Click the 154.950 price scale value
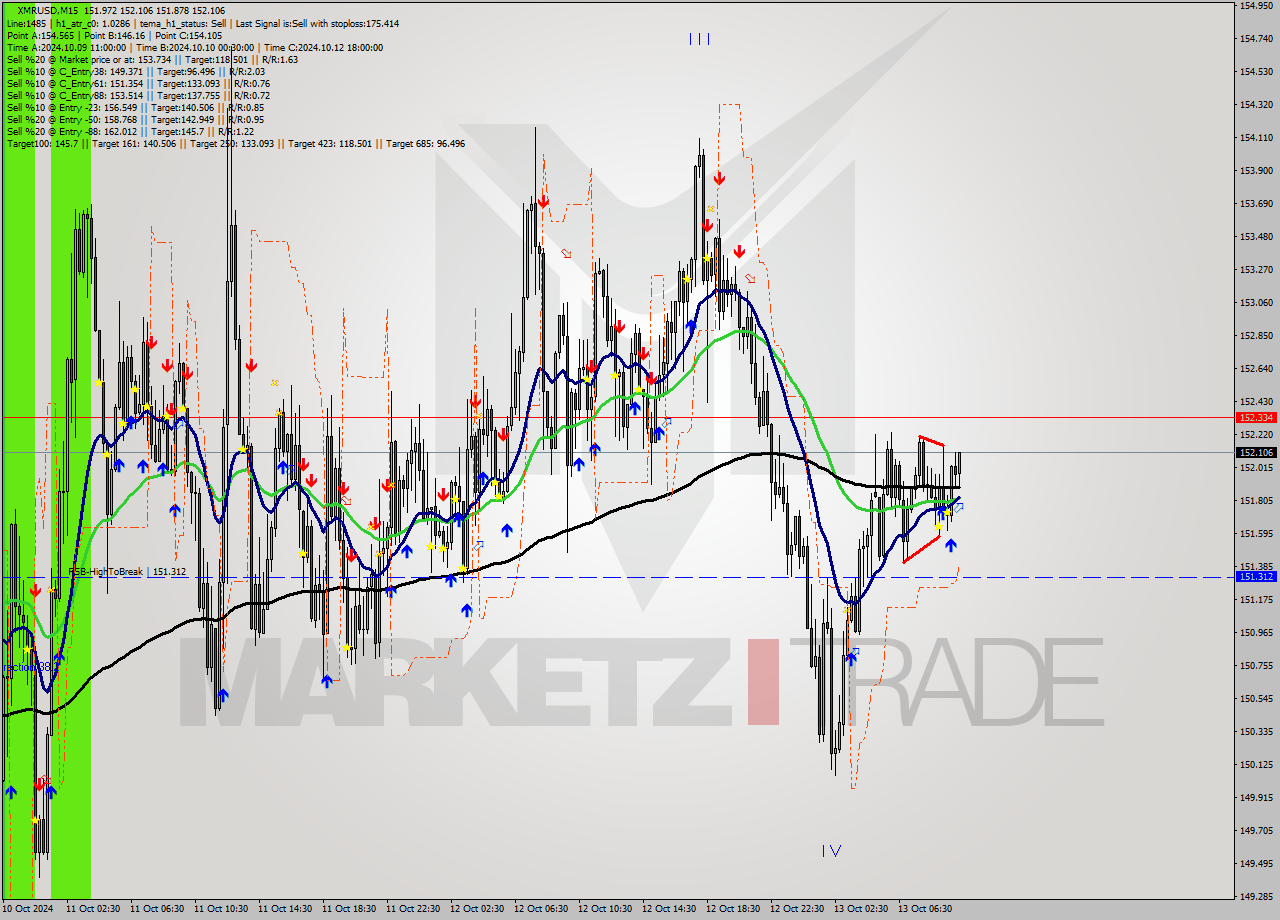The image size is (1280, 920). click(1255, 5)
